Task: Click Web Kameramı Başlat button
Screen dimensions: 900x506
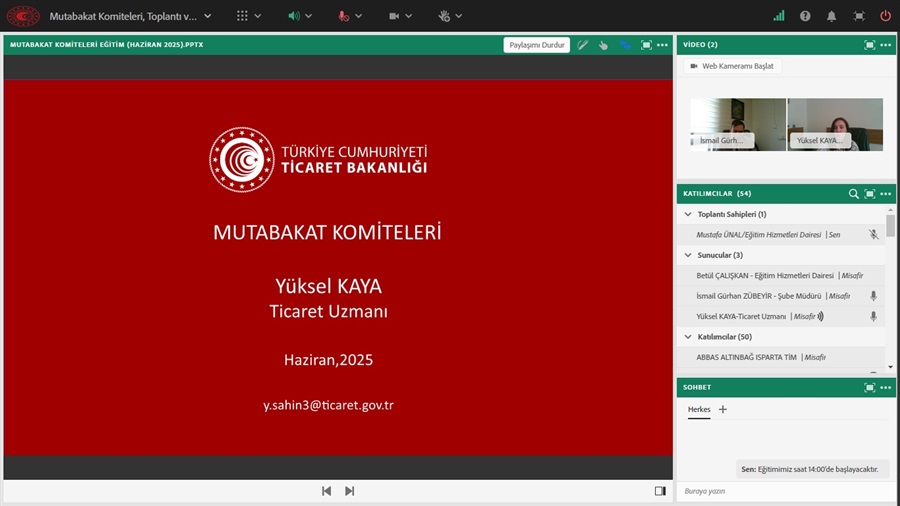Action: click(x=732, y=66)
